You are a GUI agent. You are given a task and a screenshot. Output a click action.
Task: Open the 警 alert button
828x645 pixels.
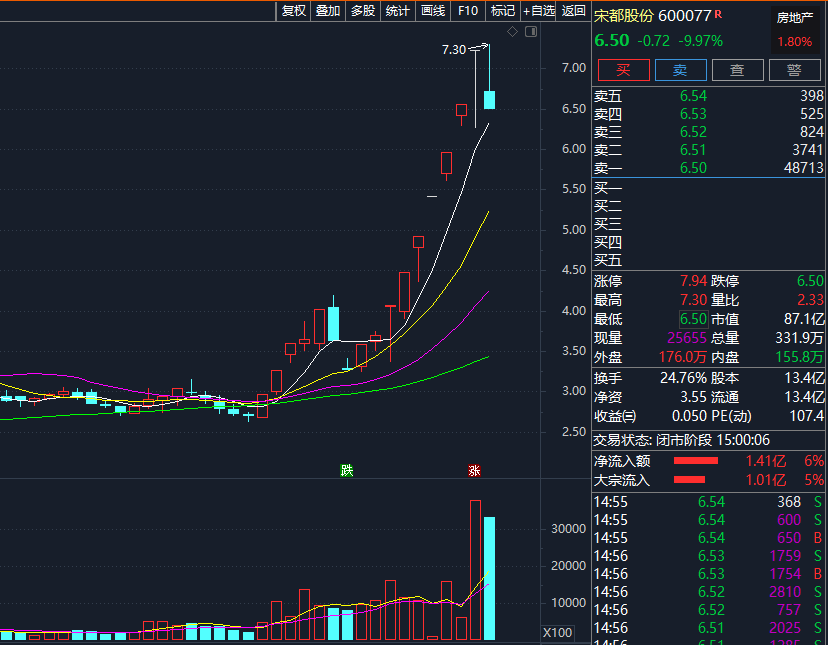click(x=794, y=69)
